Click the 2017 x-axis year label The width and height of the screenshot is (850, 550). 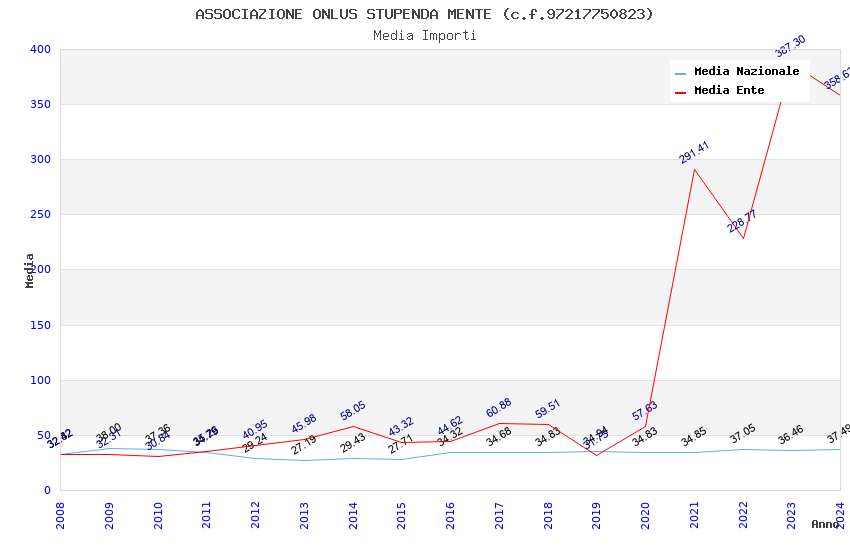tap(499, 515)
